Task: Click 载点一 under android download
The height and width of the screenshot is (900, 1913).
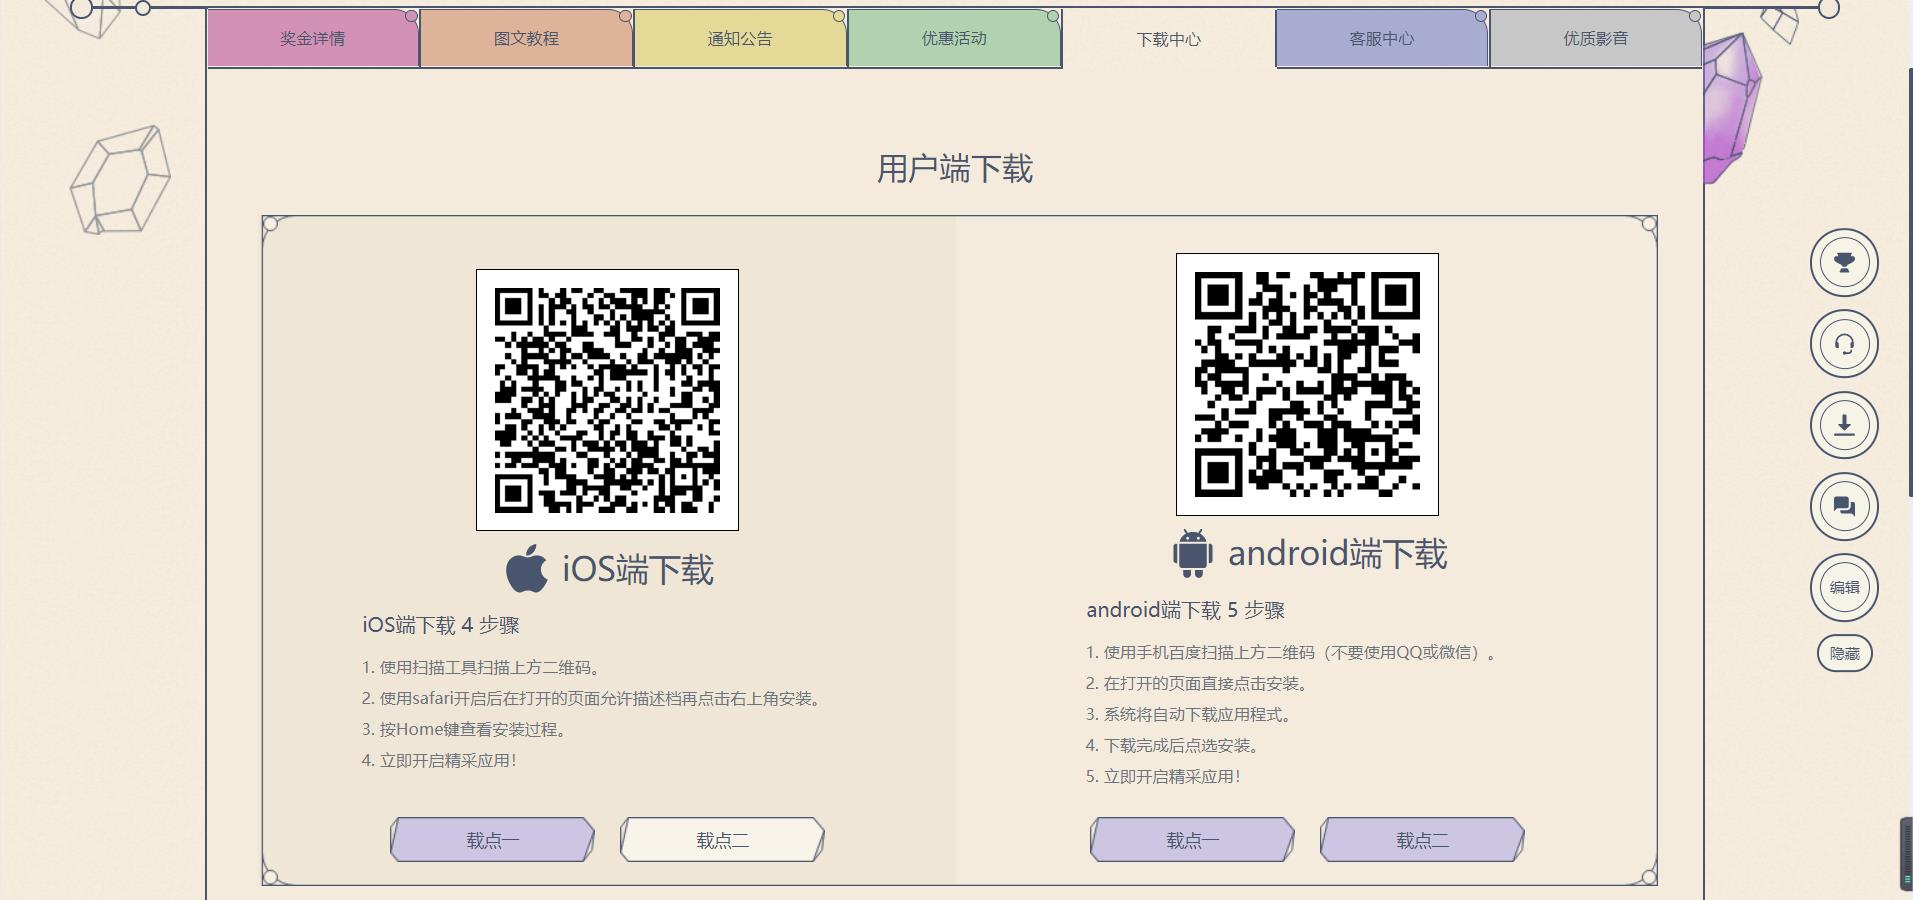Action: tap(1192, 840)
